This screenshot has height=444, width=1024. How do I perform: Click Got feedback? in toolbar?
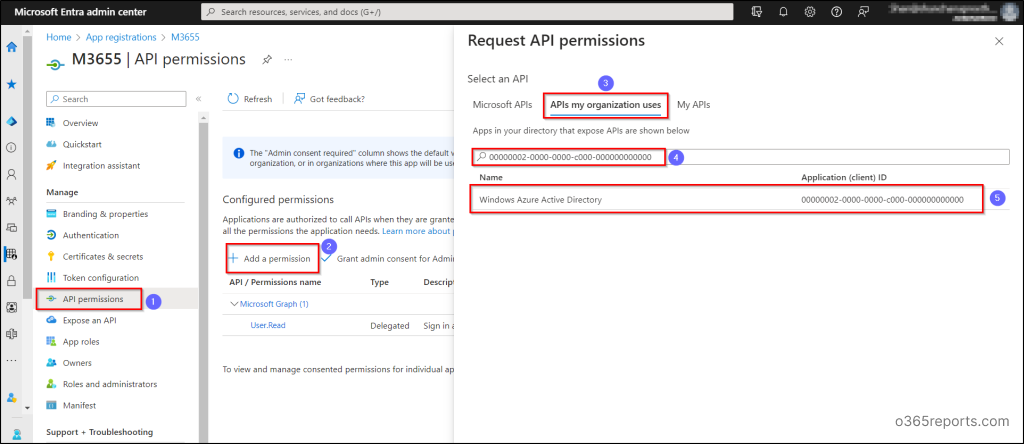pos(329,99)
